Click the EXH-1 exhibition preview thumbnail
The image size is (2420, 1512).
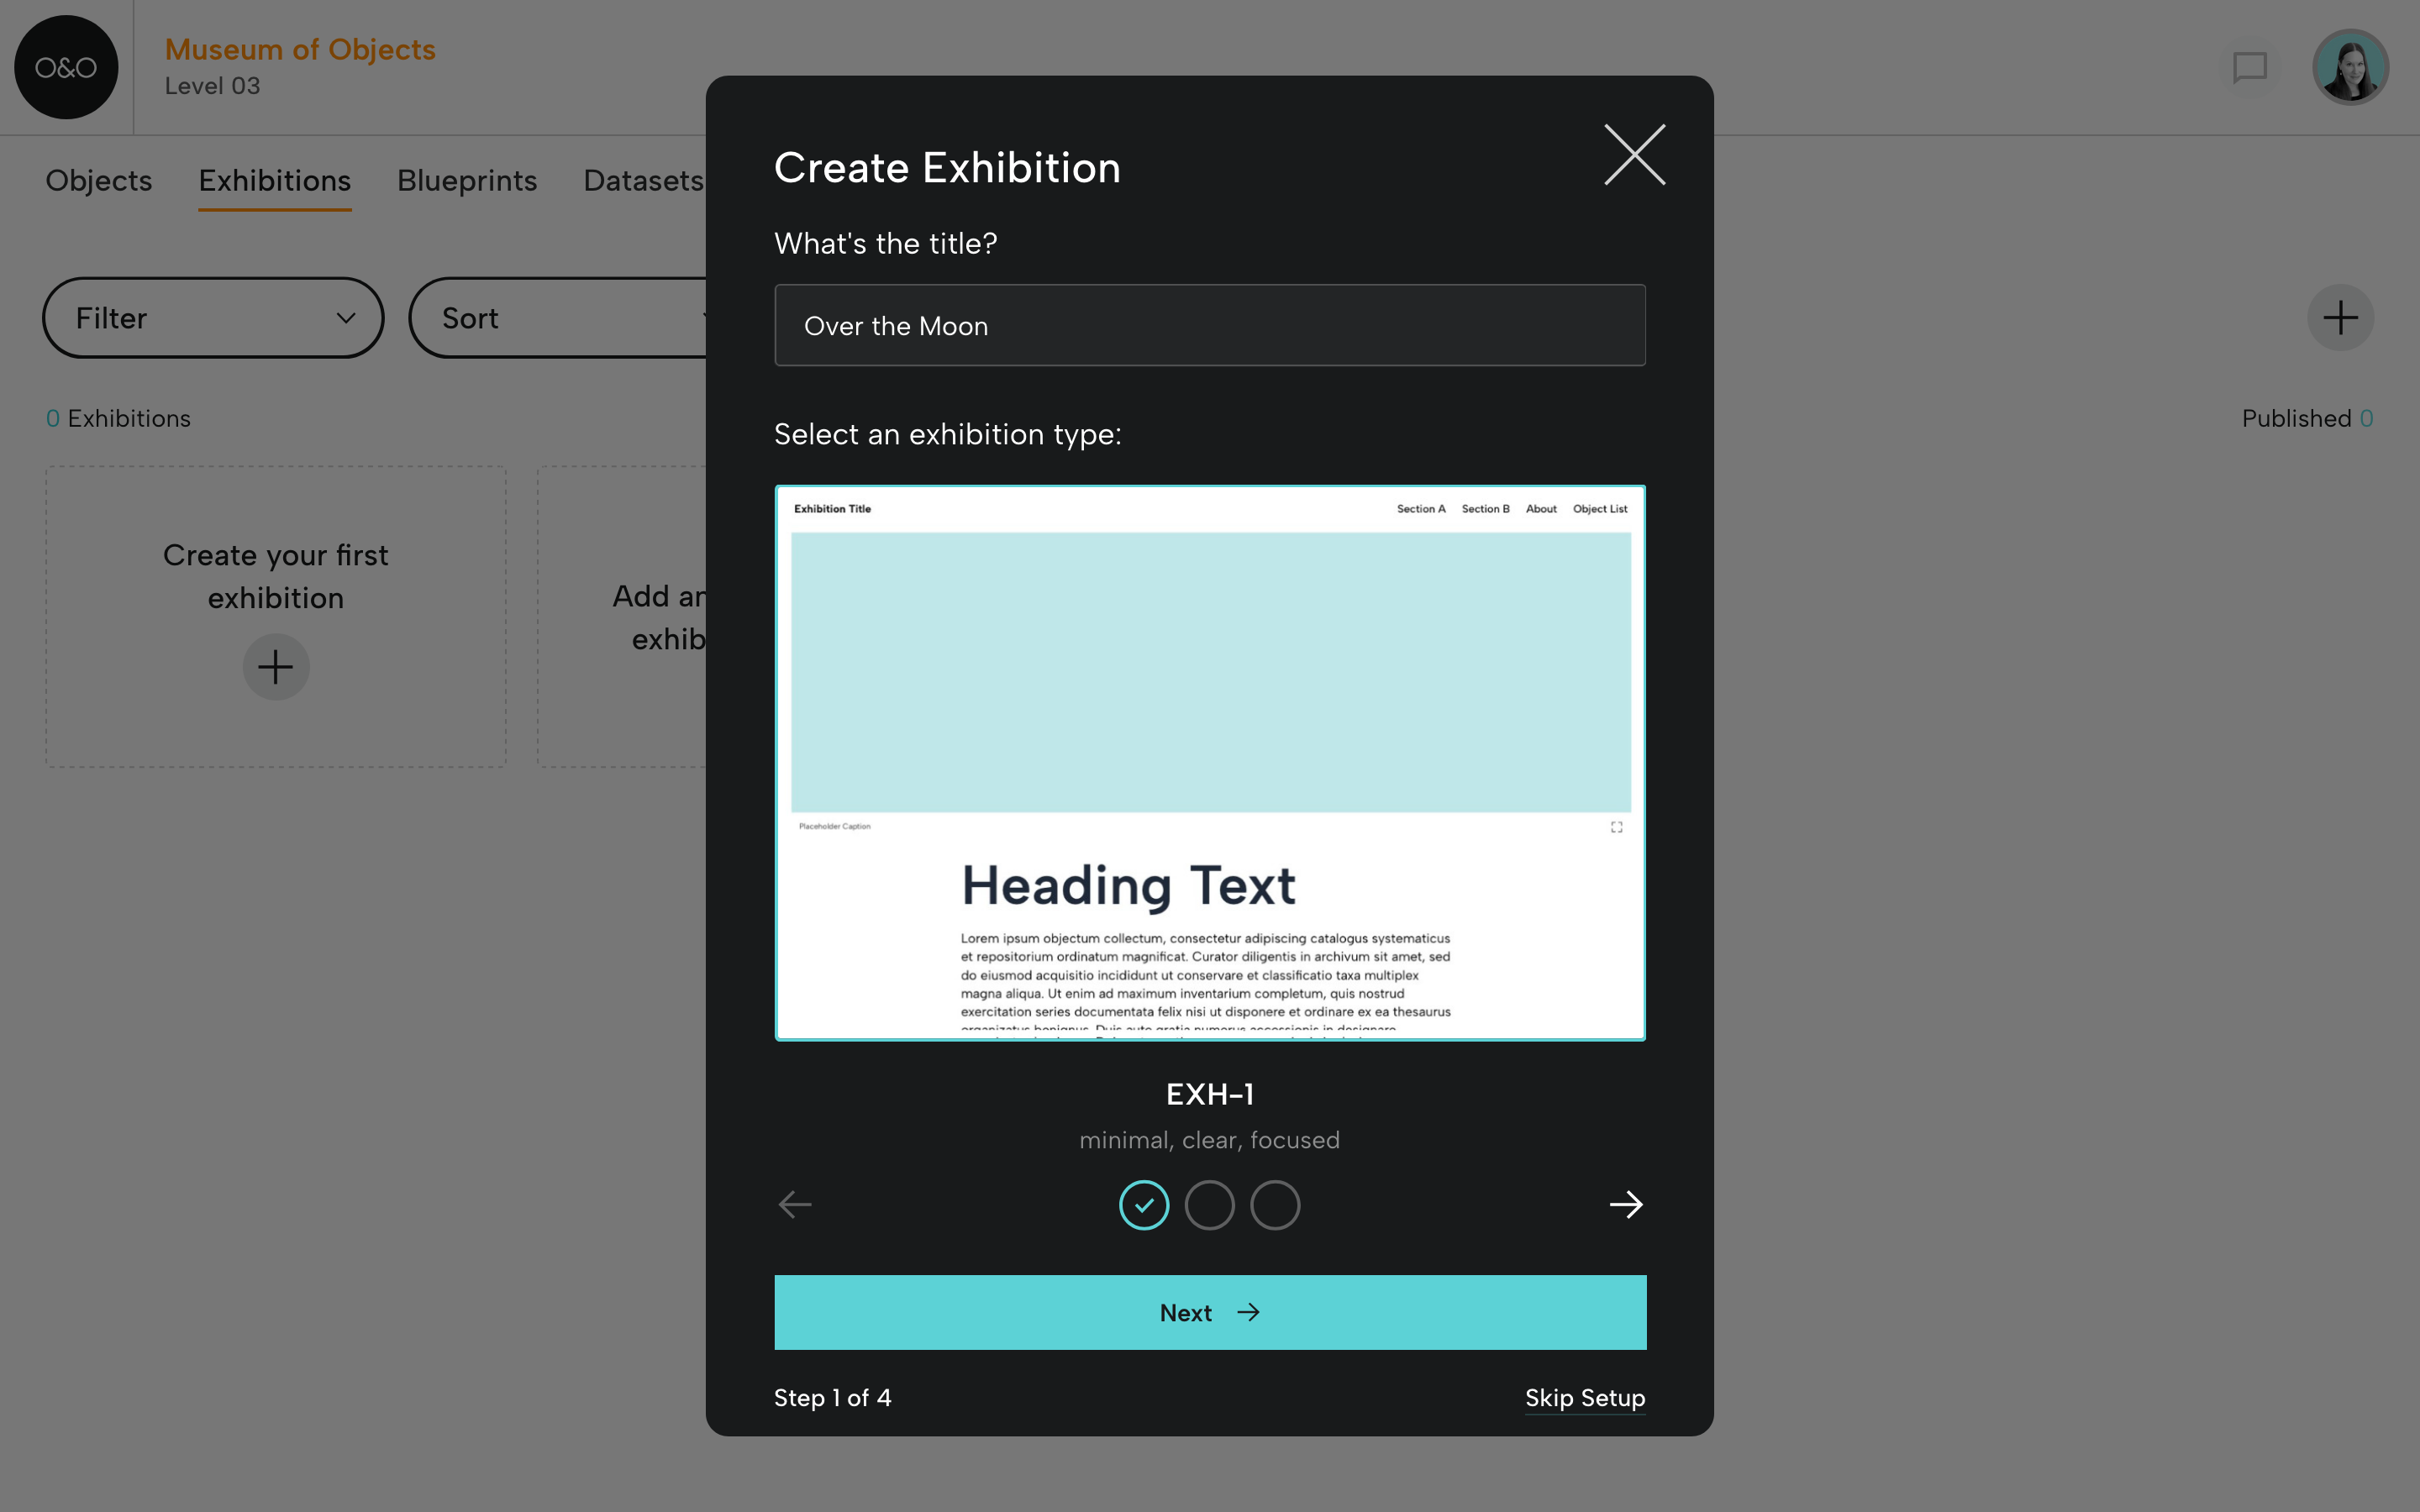click(x=1210, y=763)
